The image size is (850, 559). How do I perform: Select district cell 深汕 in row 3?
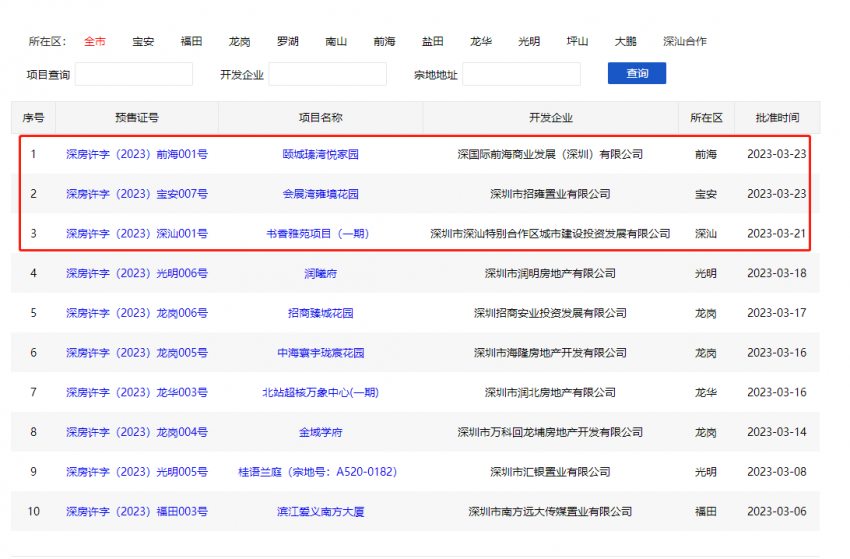[x=706, y=234]
